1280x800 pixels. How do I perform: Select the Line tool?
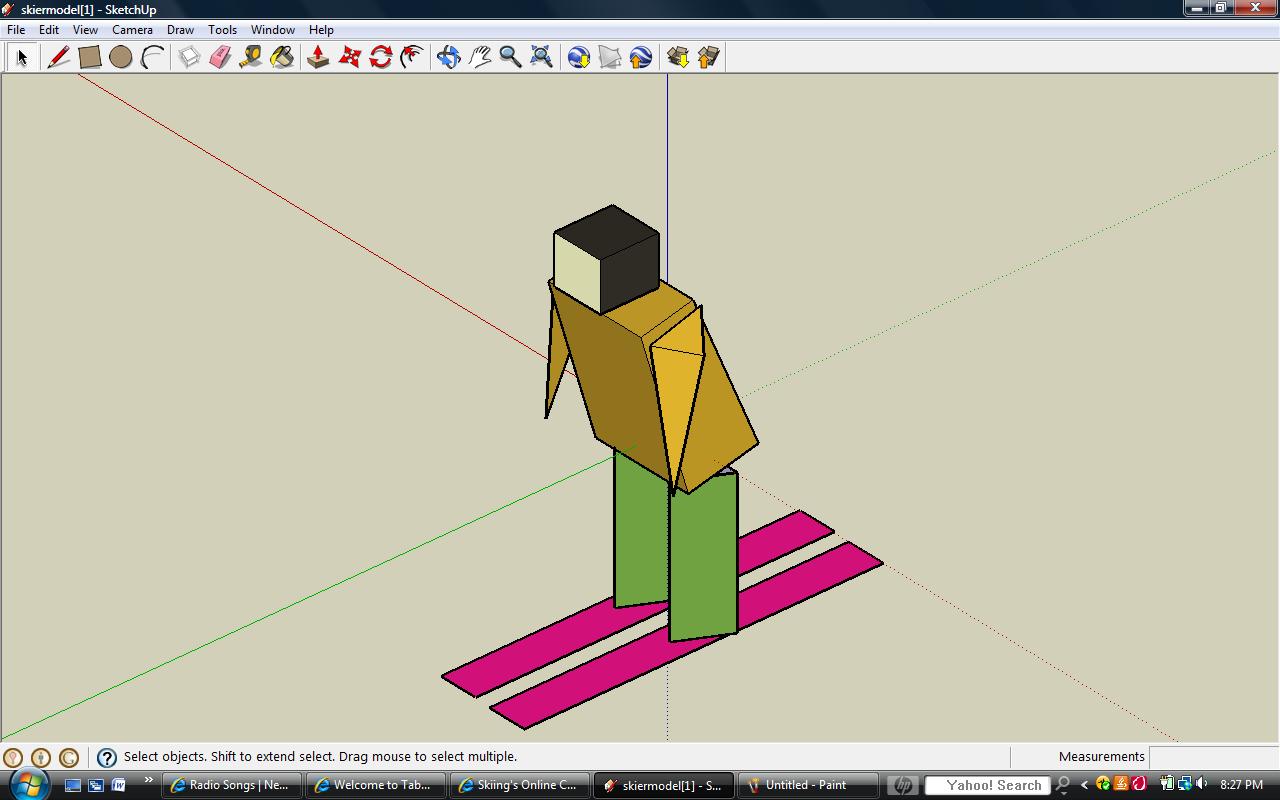(59, 57)
